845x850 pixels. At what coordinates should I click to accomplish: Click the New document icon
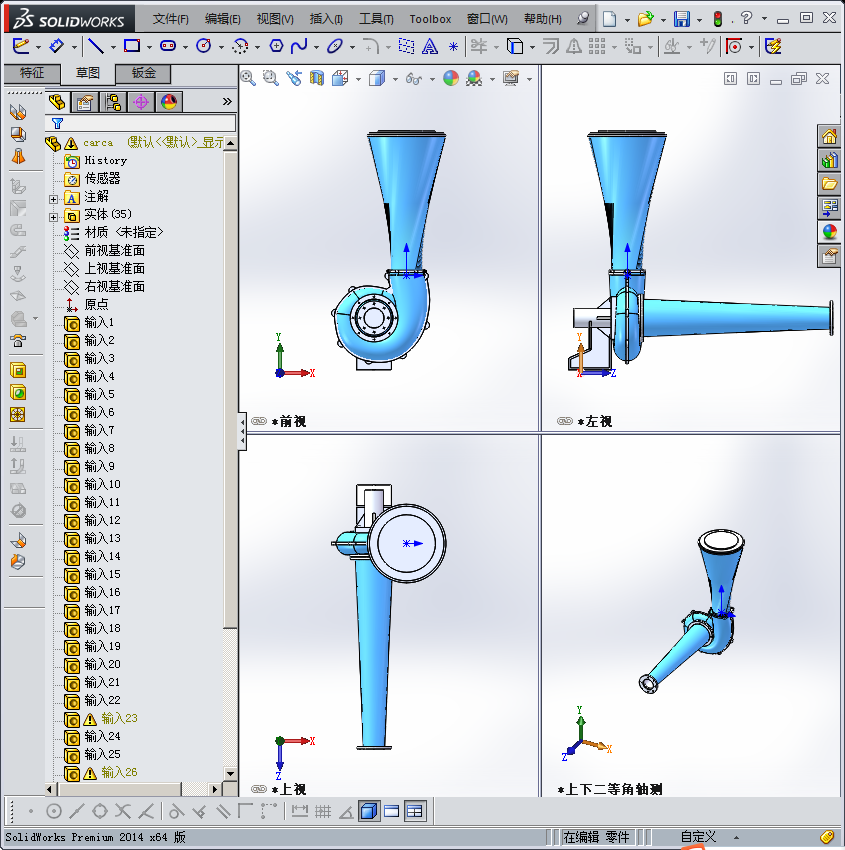click(610, 19)
